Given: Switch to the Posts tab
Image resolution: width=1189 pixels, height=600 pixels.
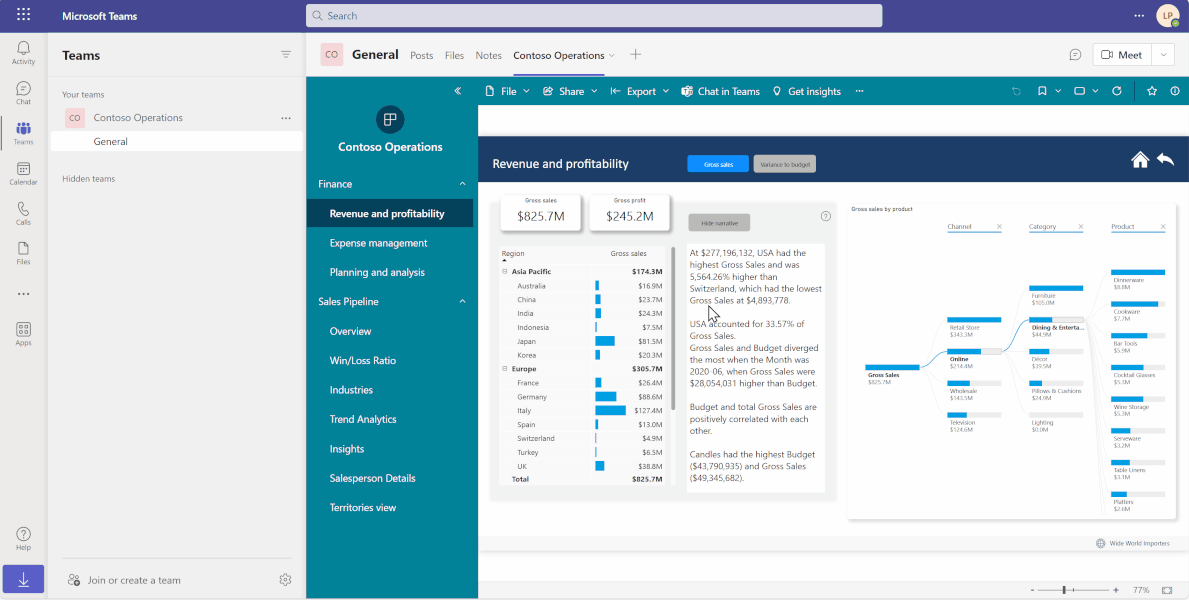Looking at the screenshot, I should pos(422,55).
